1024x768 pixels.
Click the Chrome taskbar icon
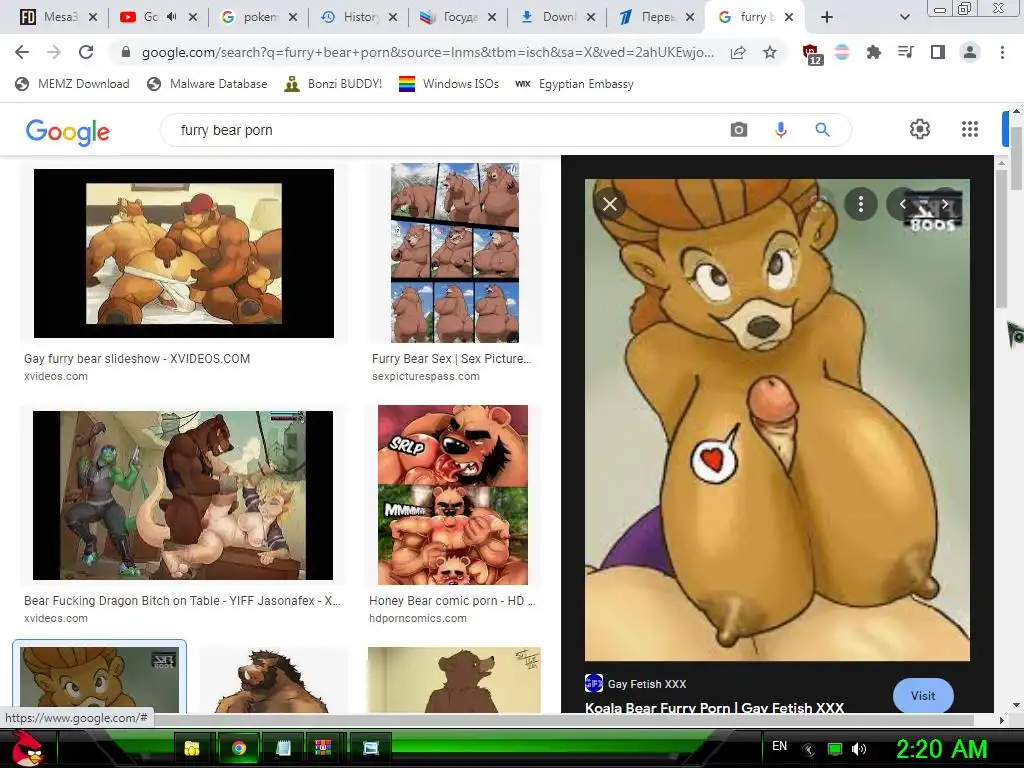pyautogui.click(x=239, y=748)
